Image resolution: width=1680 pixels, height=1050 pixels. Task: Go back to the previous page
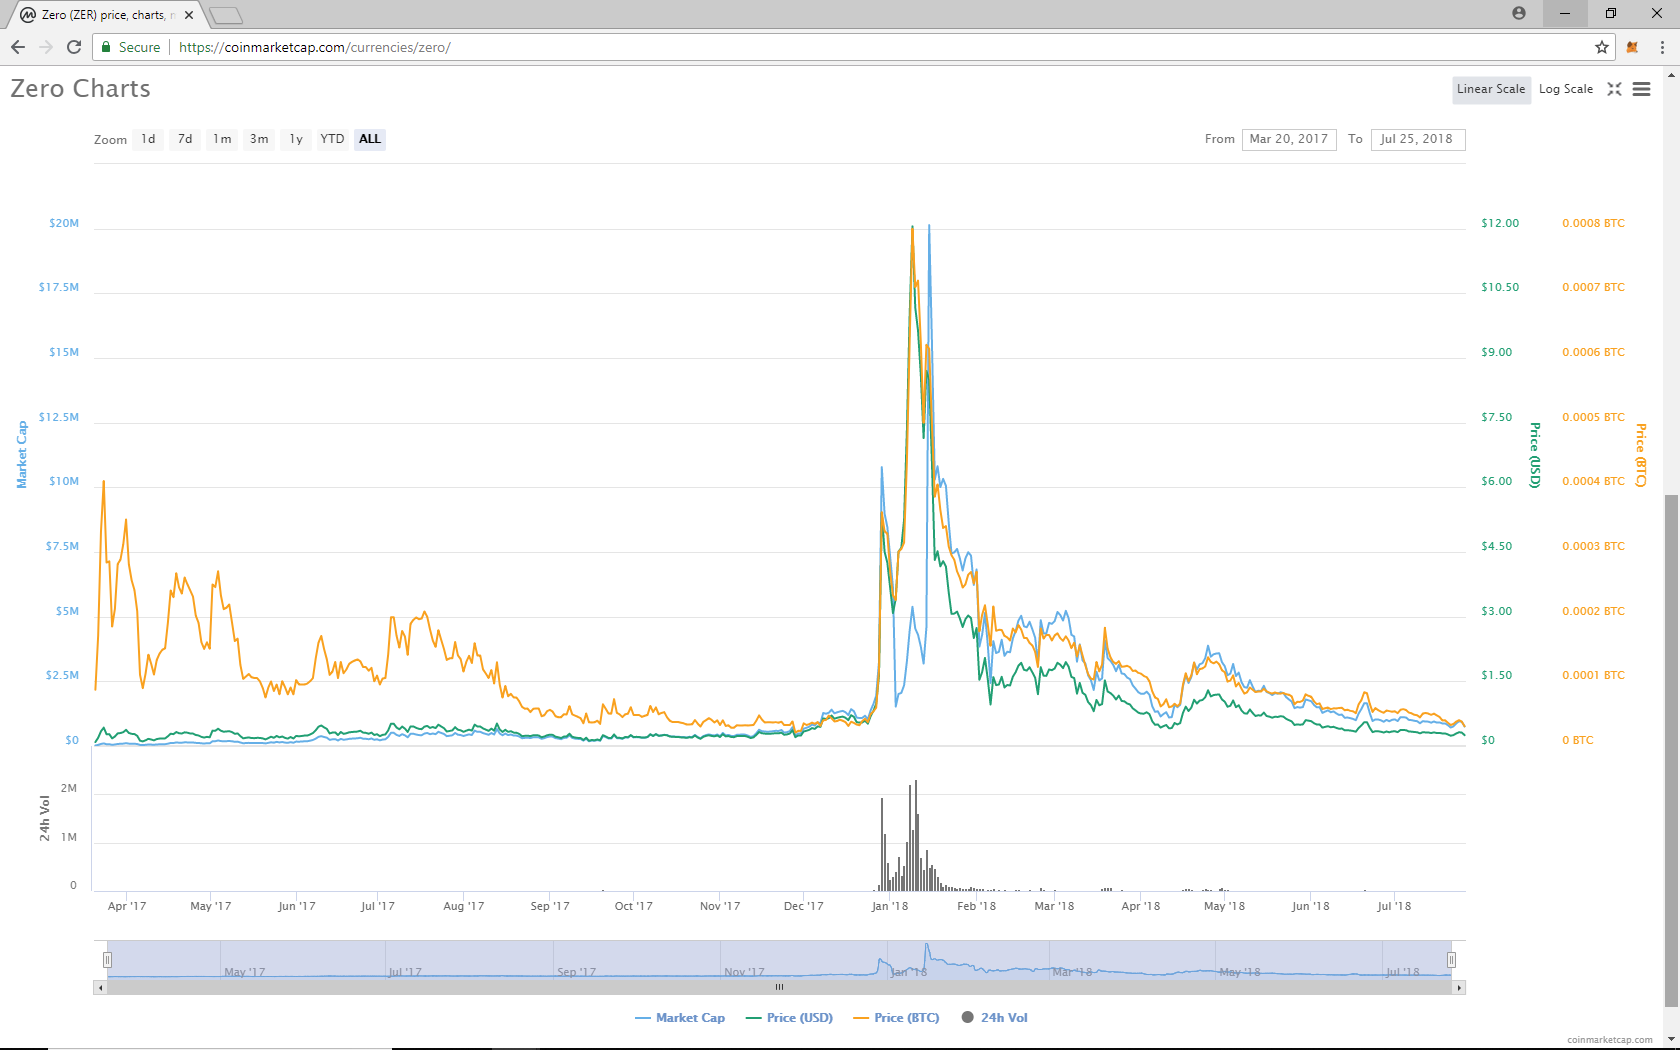18,47
